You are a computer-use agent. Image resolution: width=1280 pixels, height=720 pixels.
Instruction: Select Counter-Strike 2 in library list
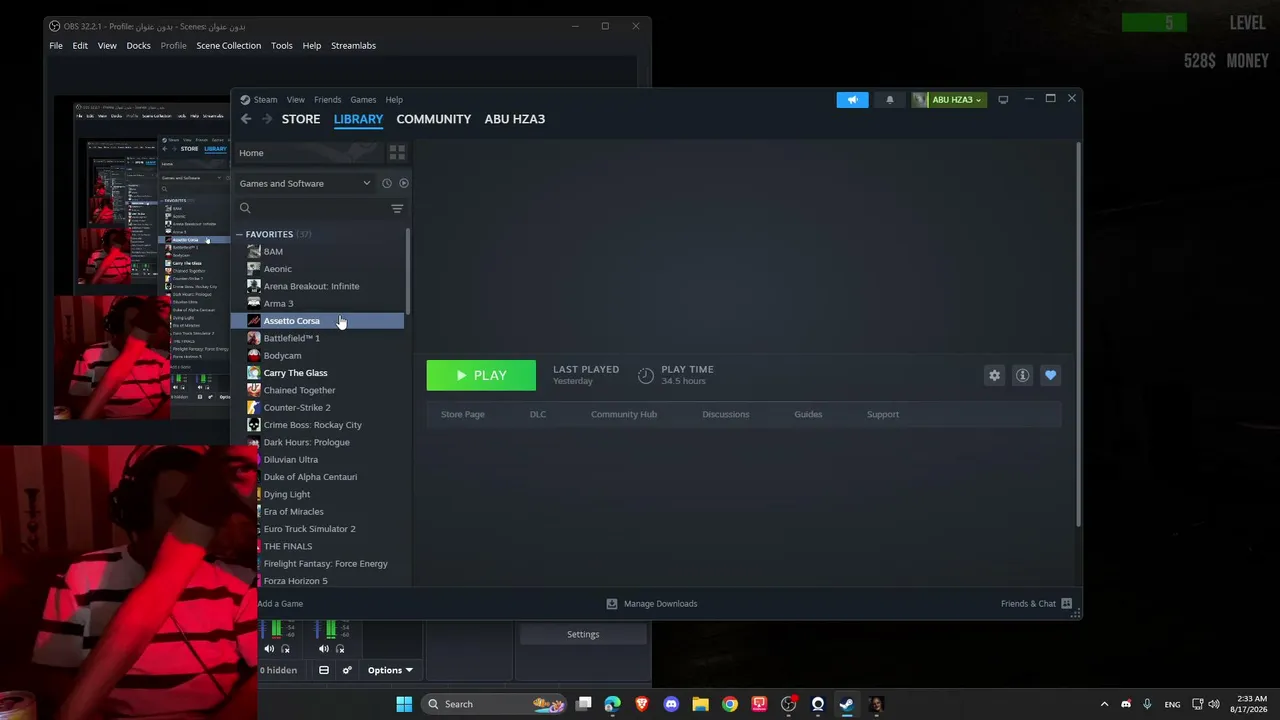tap(318, 407)
